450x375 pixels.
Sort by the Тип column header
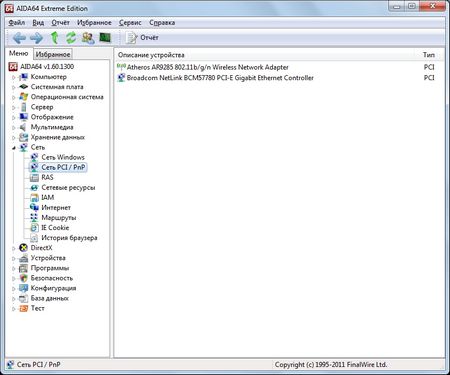point(429,55)
